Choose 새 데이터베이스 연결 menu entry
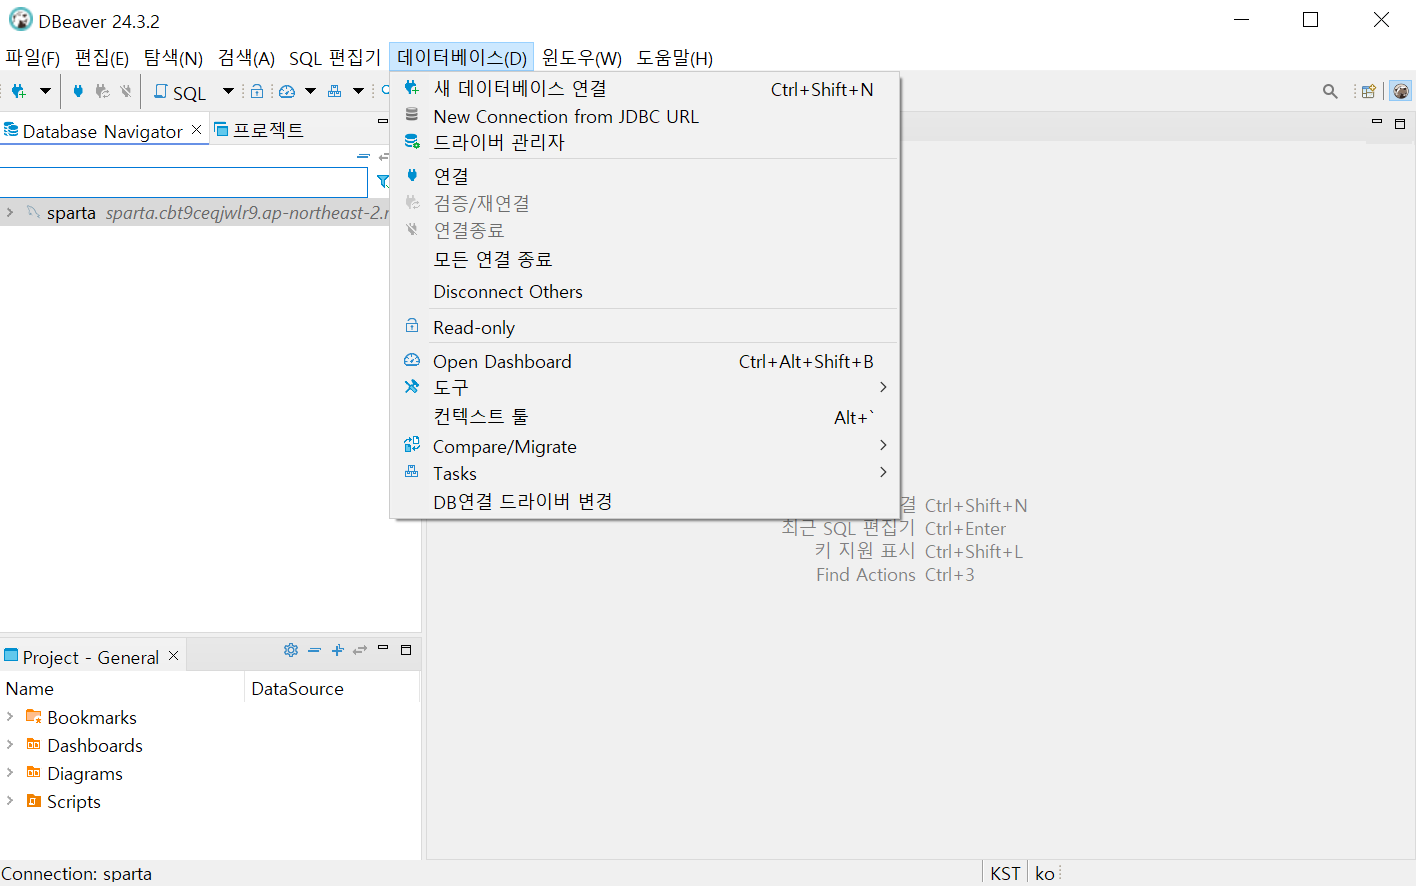Viewport: 1416px width, 886px height. point(645,89)
